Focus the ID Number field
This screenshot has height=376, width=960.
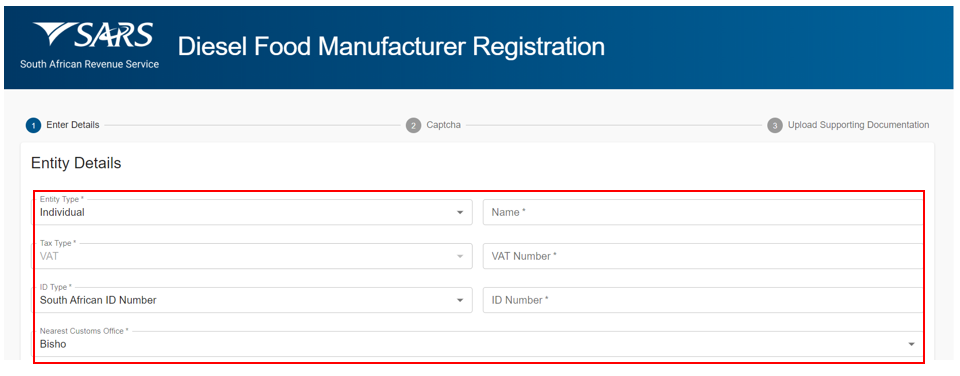[x=703, y=300]
